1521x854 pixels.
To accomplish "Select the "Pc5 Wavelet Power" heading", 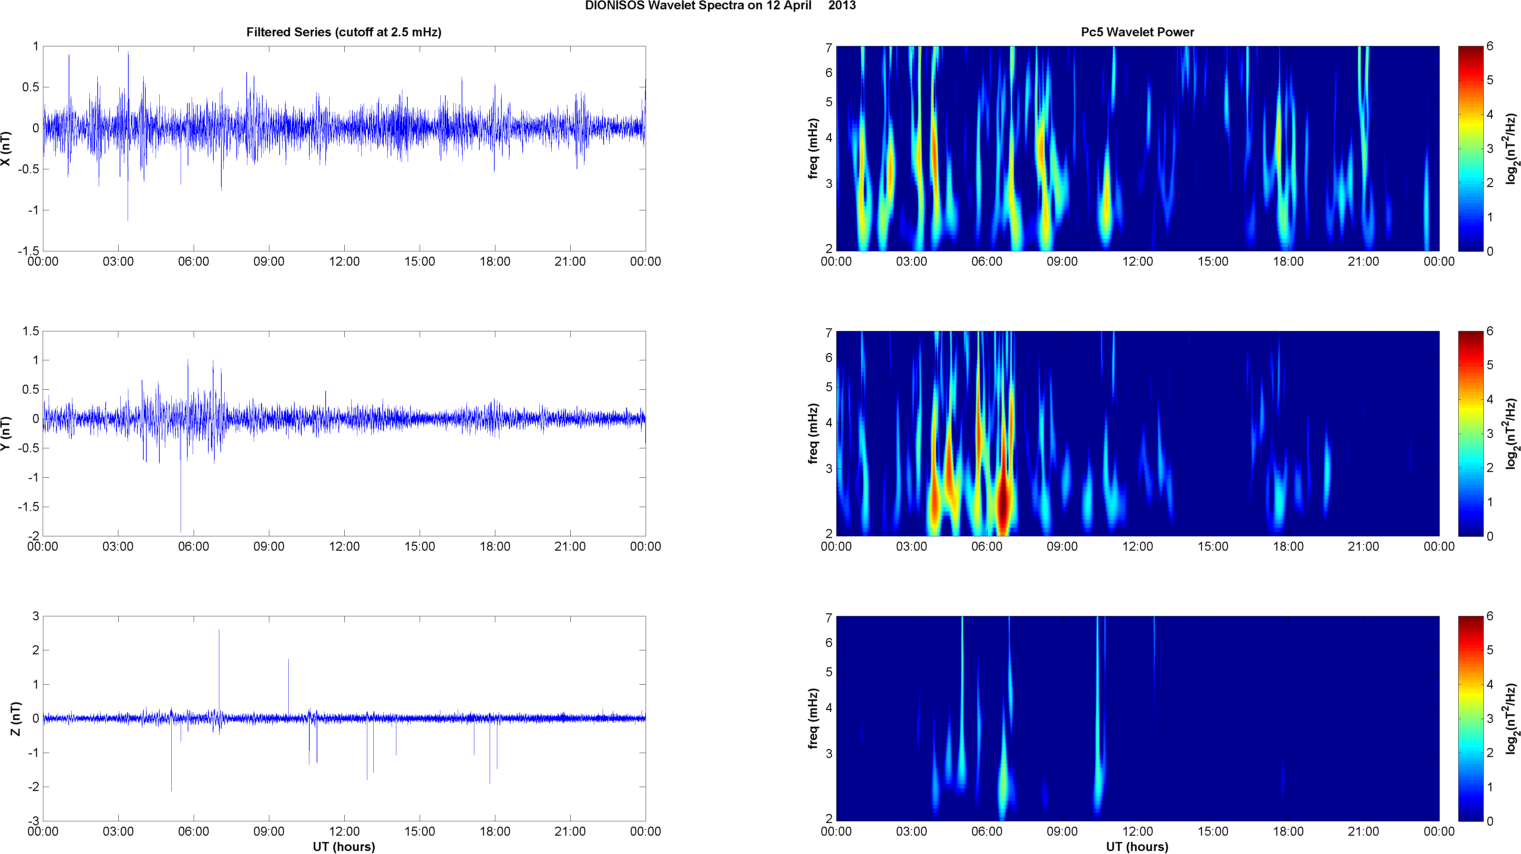I will (1137, 32).
